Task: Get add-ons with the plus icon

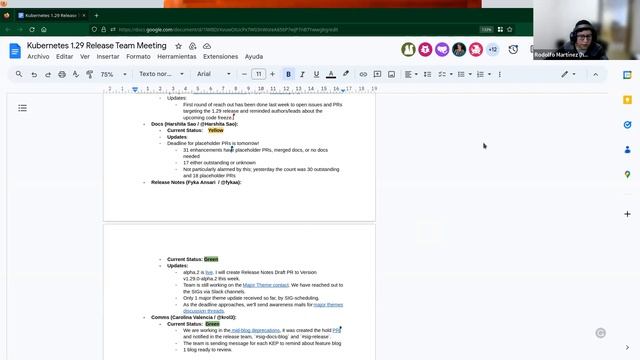Action: click(x=627, y=214)
